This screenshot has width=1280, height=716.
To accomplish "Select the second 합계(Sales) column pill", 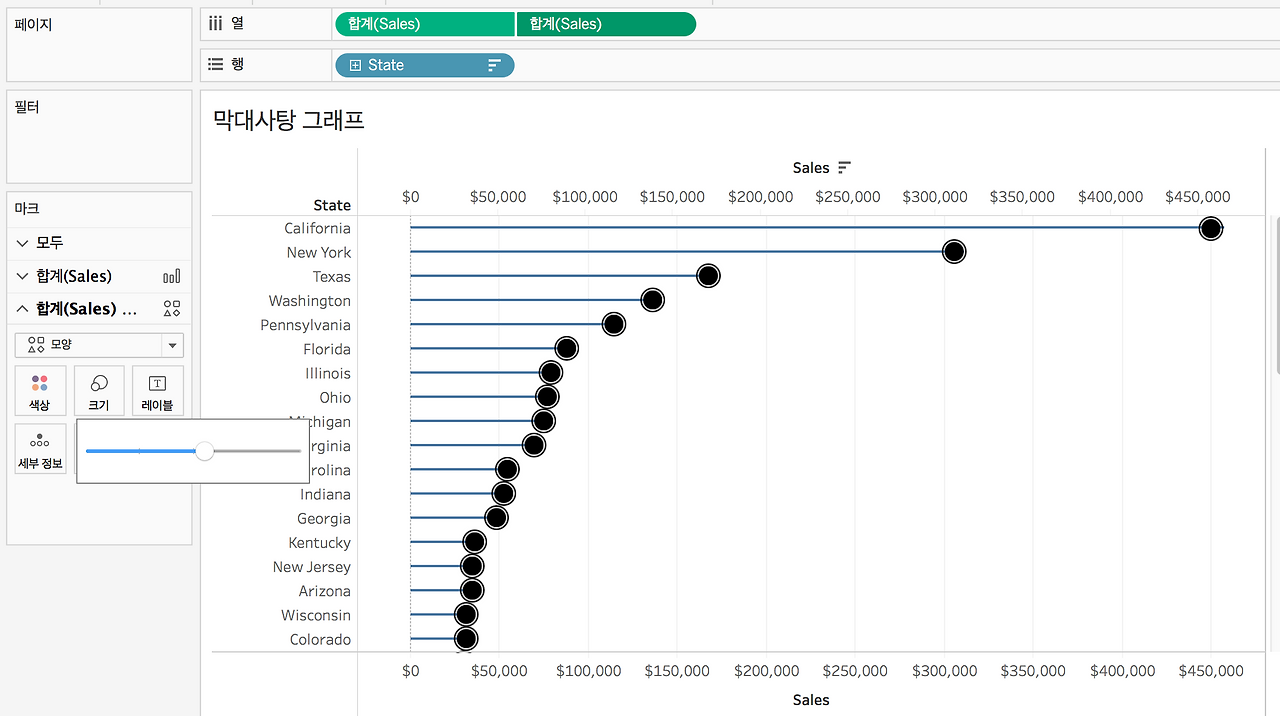I will [x=606, y=24].
